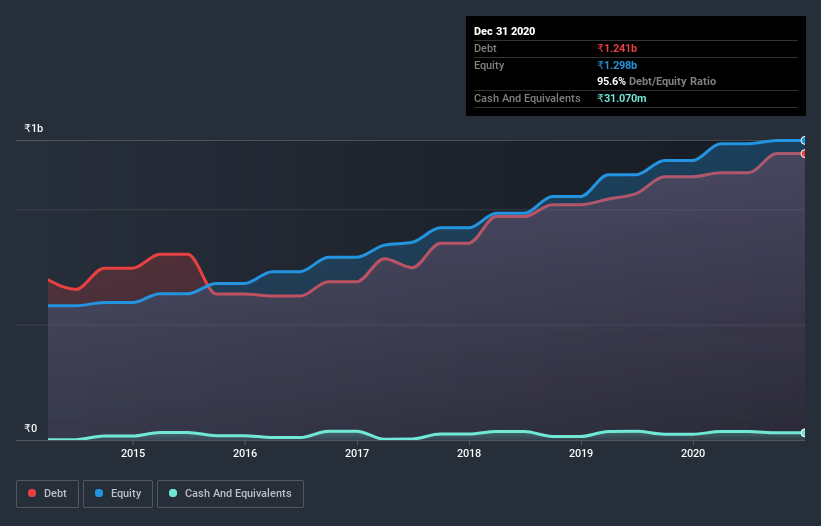Click the red Debt endpoint marker
The image size is (821, 526).
804,154
